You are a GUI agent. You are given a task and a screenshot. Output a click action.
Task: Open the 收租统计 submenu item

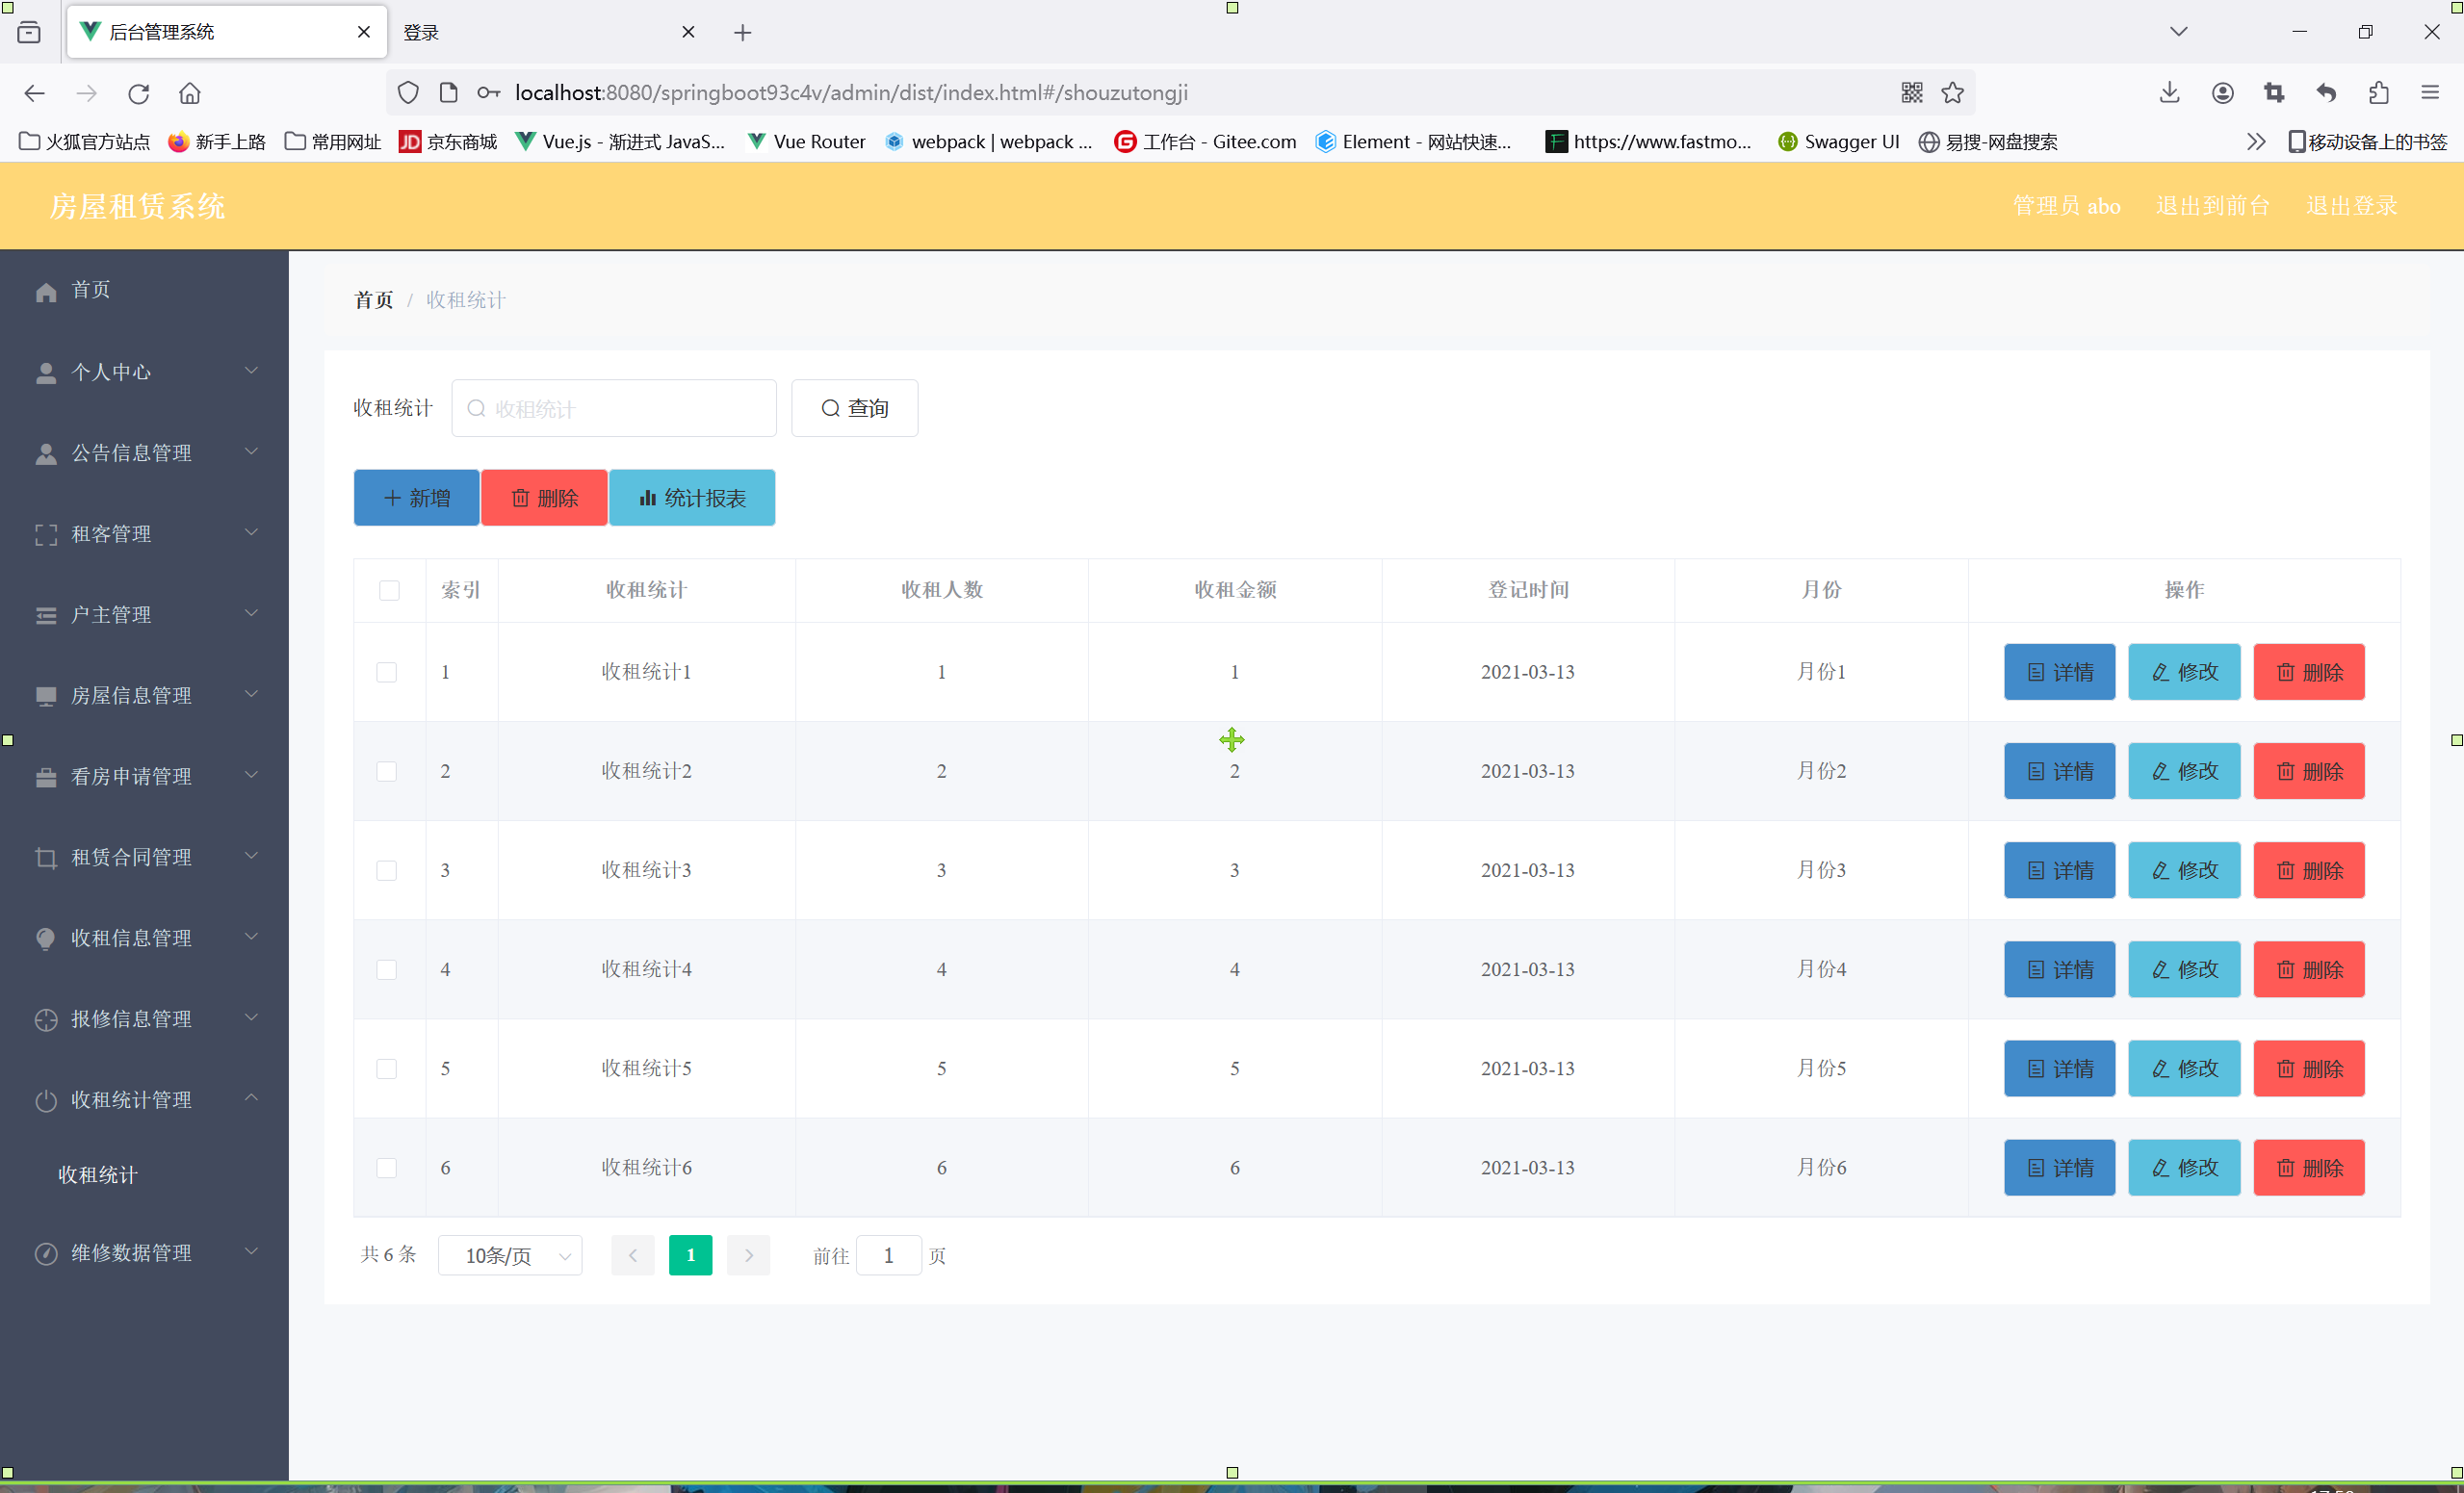click(98, 1175)
